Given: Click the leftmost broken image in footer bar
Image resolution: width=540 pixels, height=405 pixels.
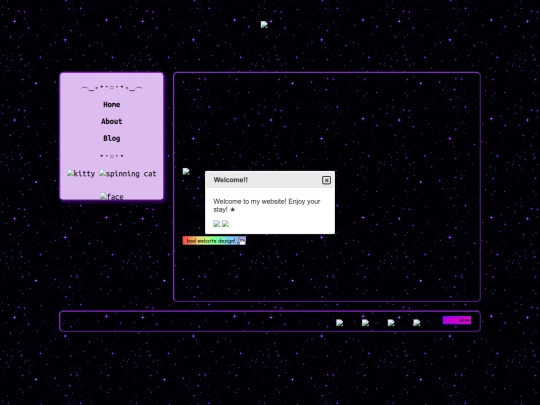Looking at the screenshot, I should coord(340,323).
